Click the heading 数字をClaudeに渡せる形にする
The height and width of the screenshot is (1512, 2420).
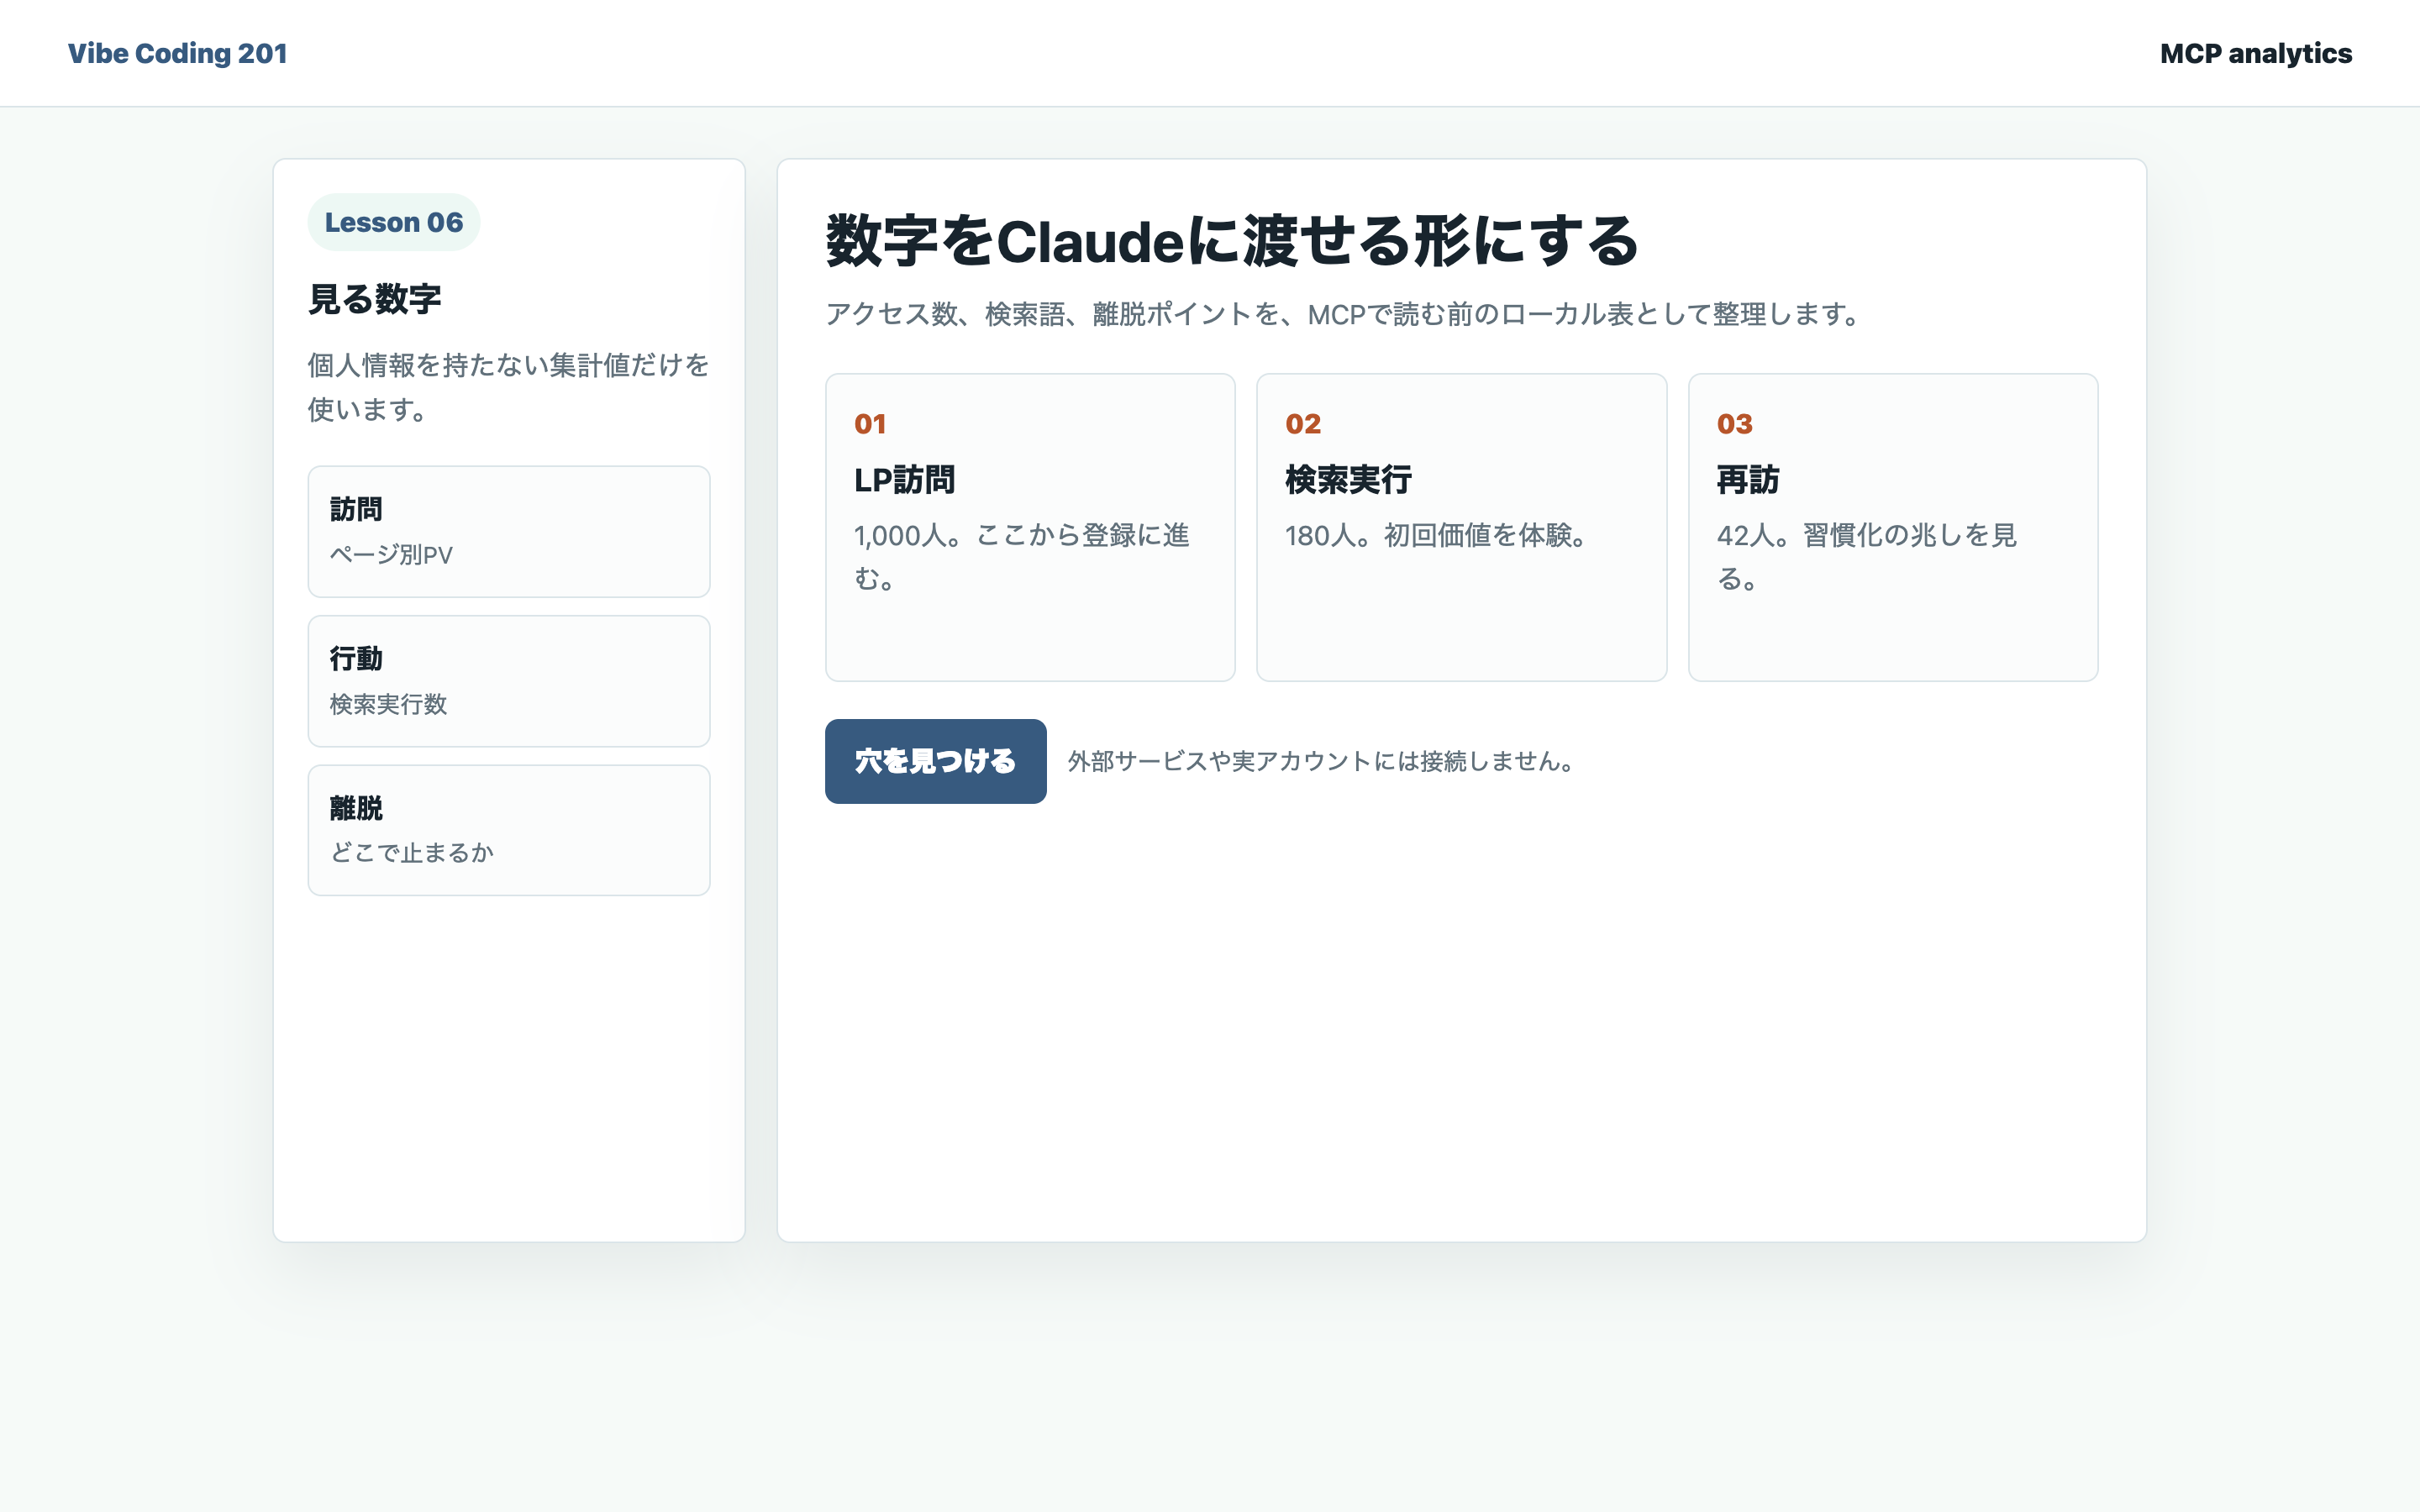(x=1232, y=241)
